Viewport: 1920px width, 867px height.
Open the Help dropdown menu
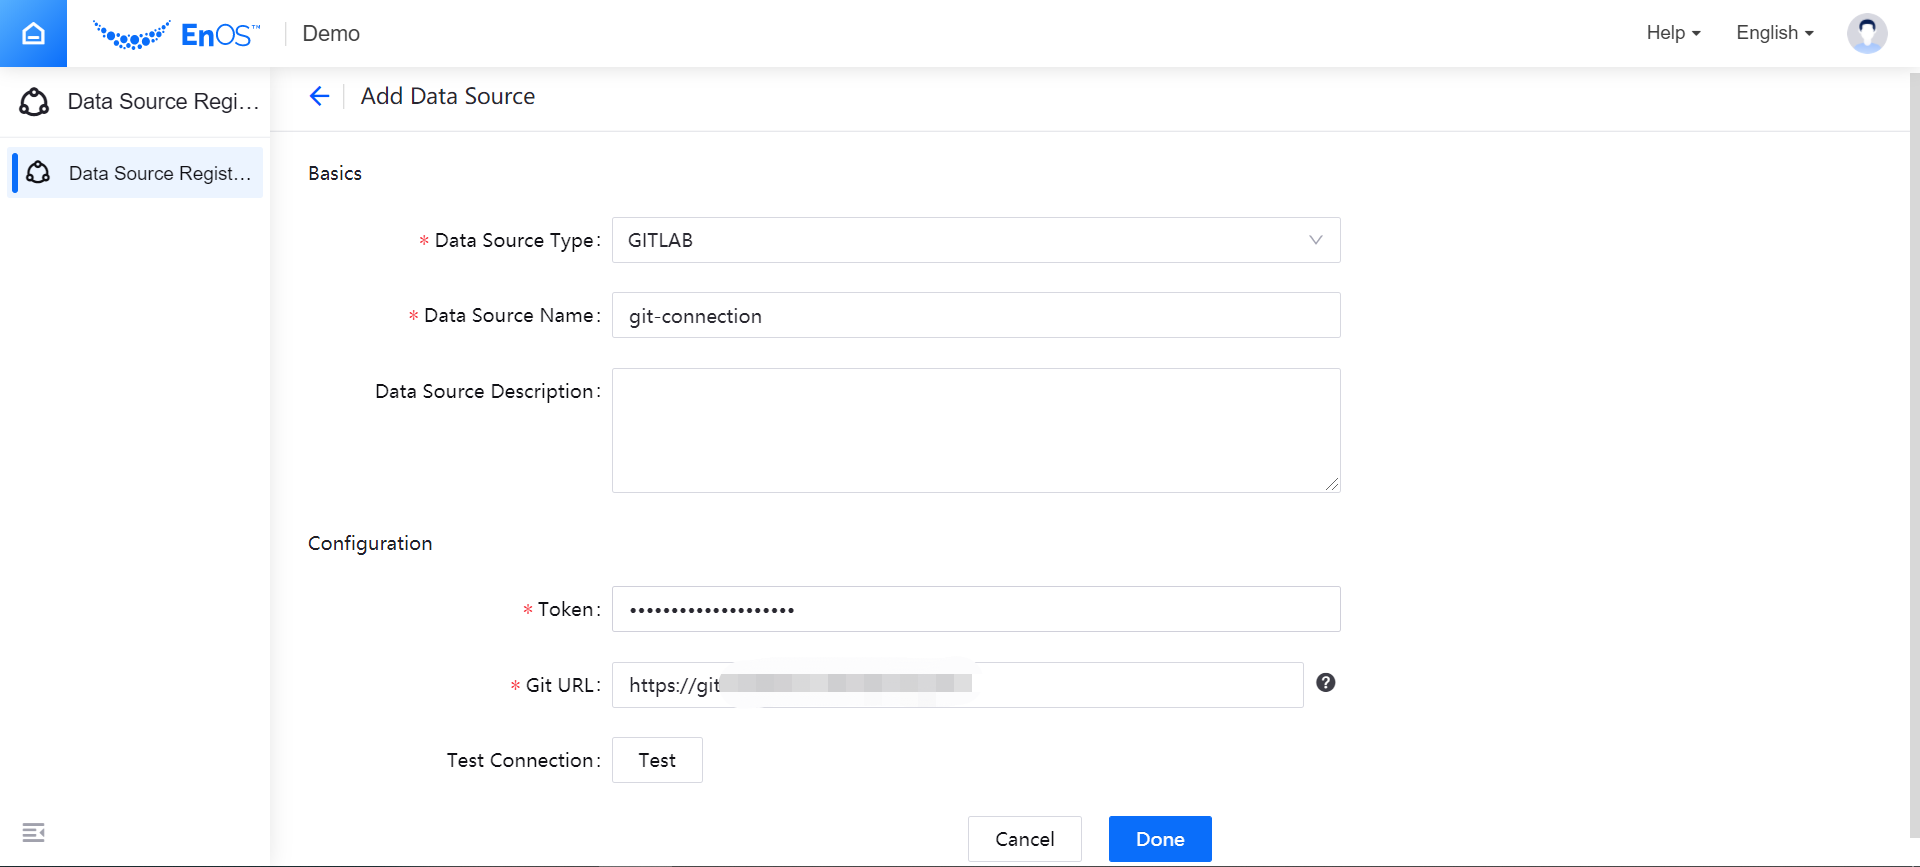1673,33
